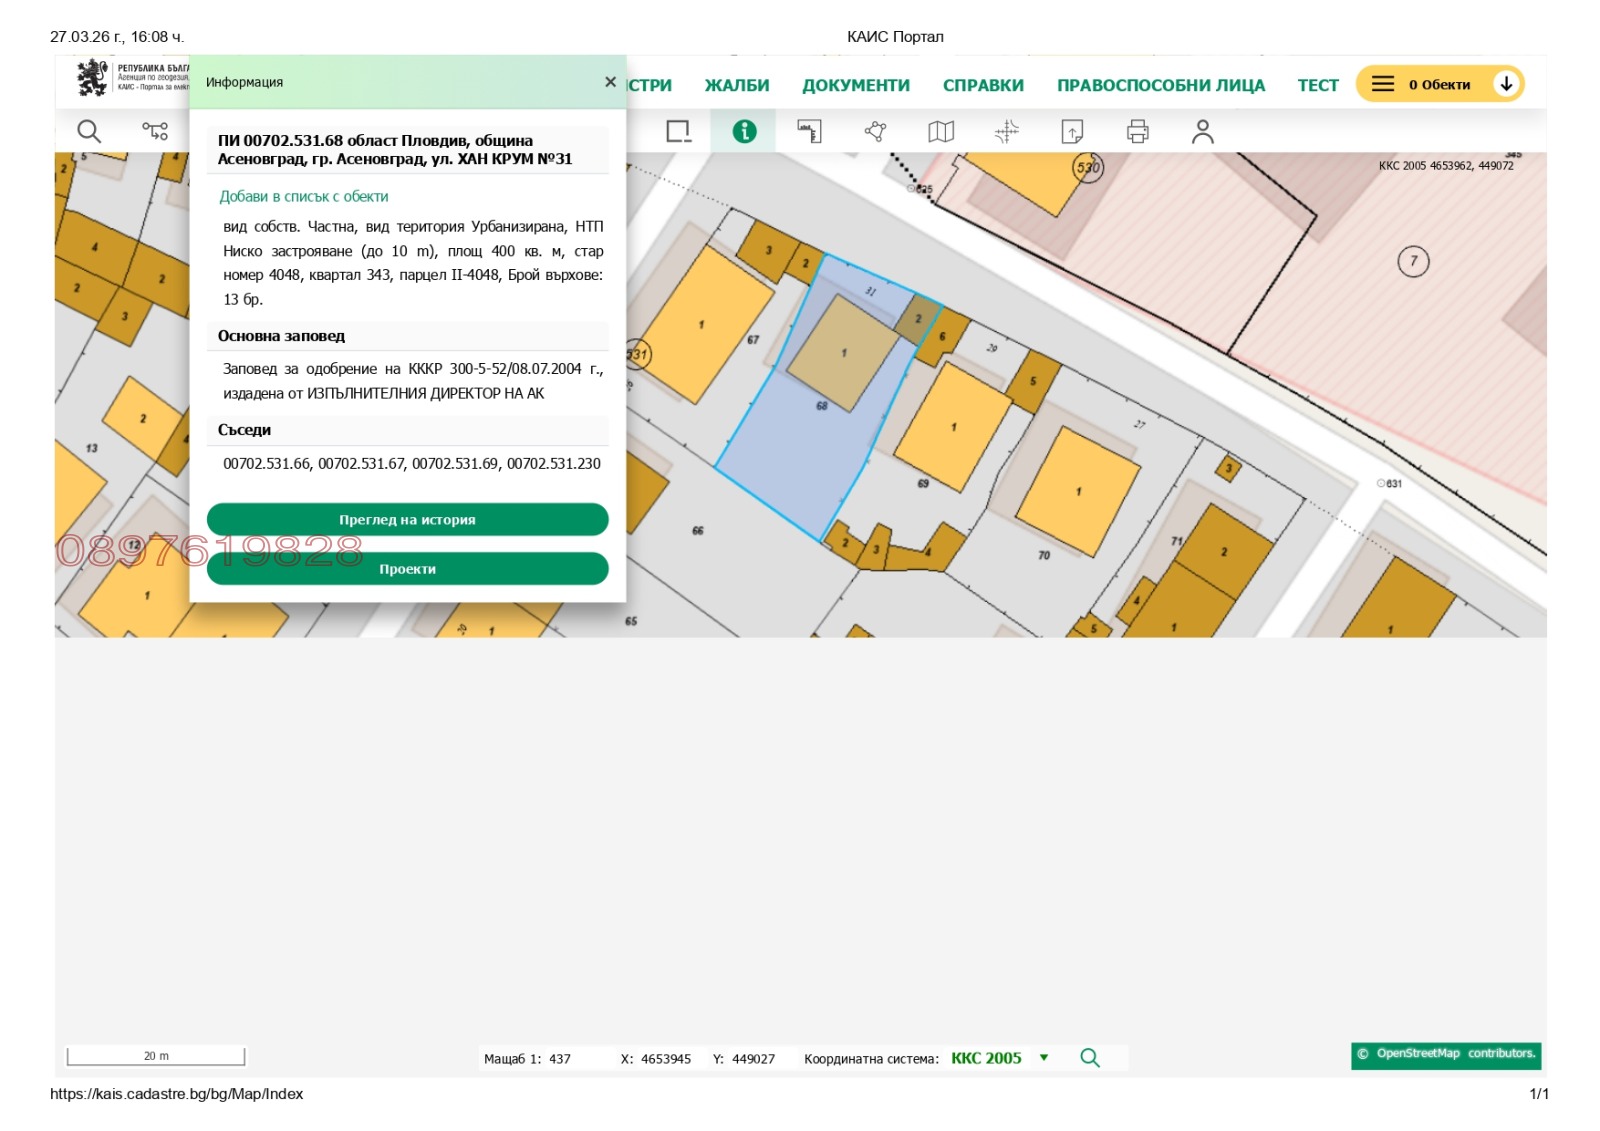Expand the objects list down arrow
The height and width of the screenshot is (1131, 1600).
[x=1505, y=84]
